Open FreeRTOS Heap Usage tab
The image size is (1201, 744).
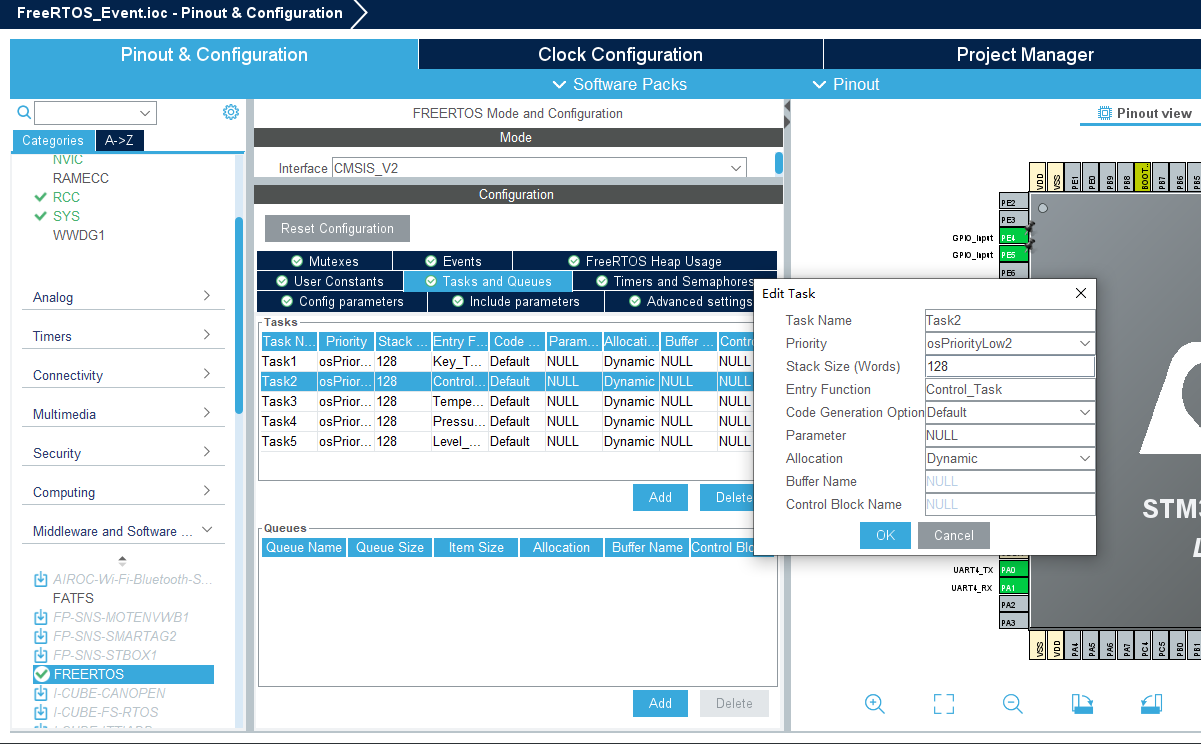[644, 261]
